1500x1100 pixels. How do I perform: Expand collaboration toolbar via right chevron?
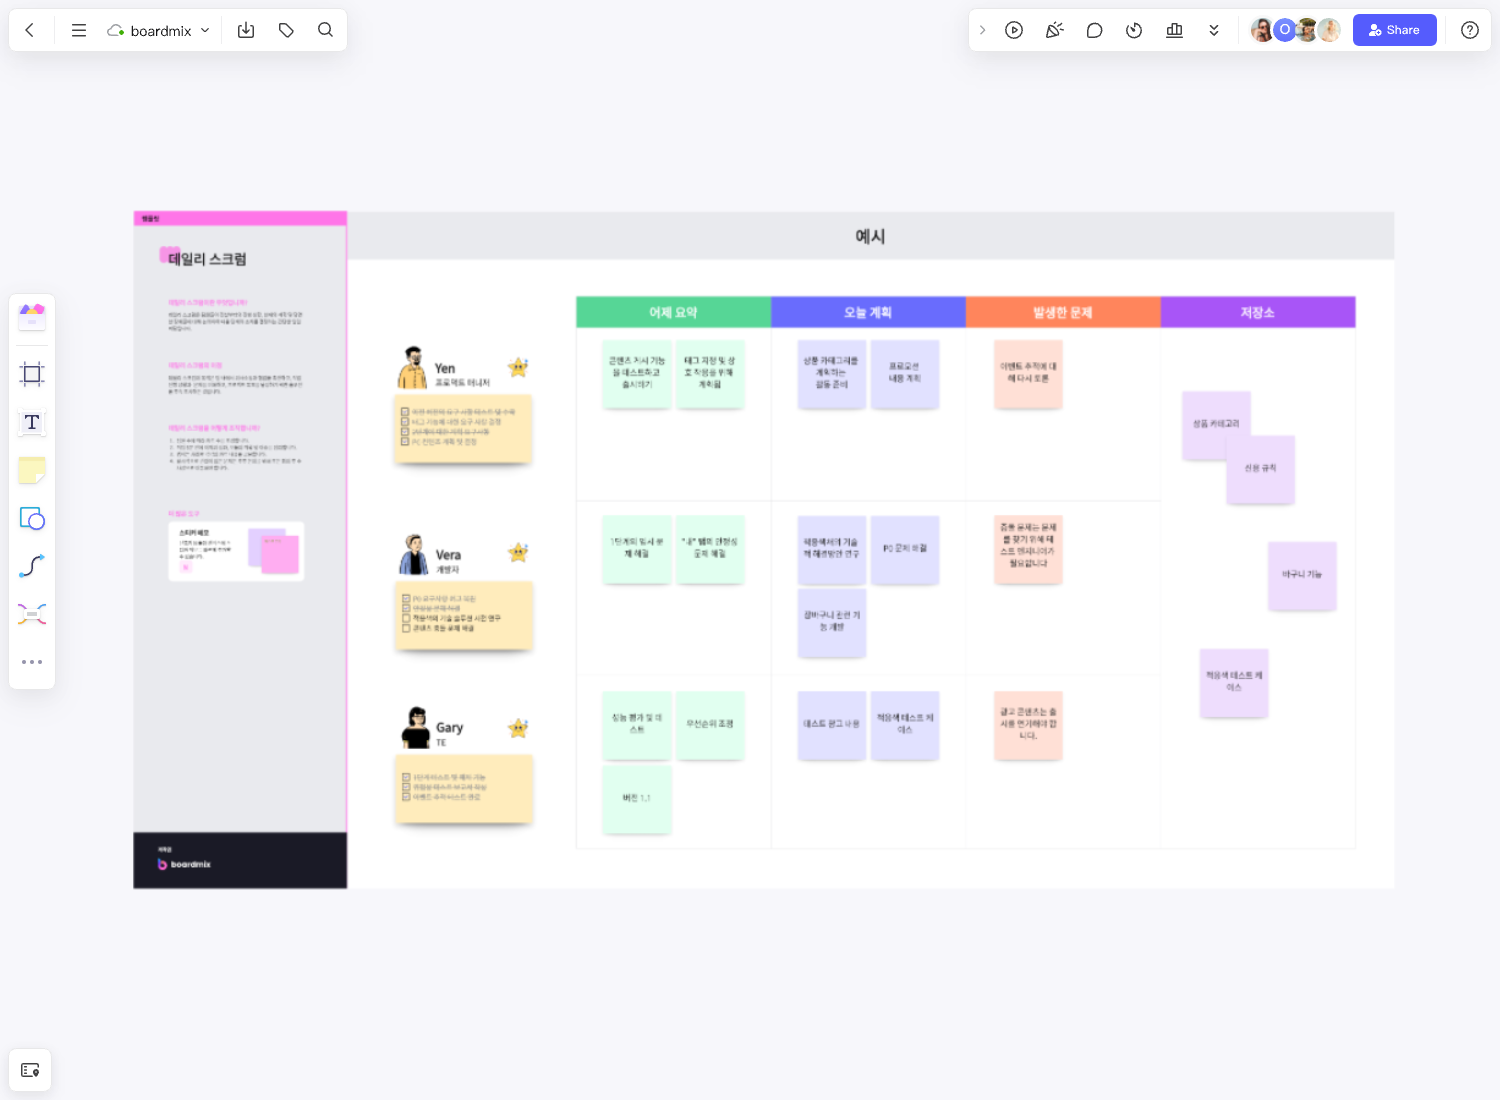pos(983,30)
